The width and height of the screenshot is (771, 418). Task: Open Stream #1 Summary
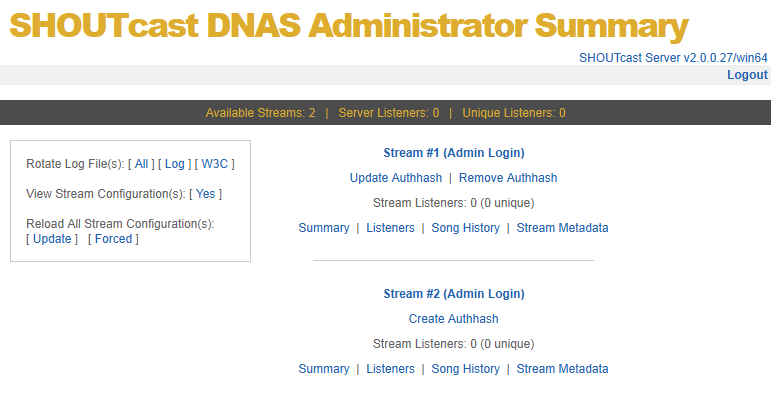pos(323,228)
